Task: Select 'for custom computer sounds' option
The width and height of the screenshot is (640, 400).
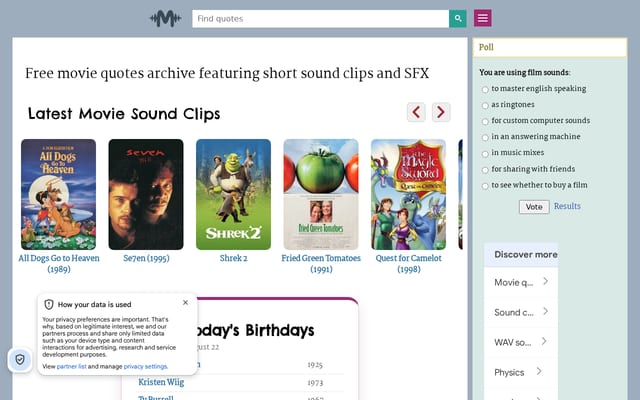Action: [485, 122]
